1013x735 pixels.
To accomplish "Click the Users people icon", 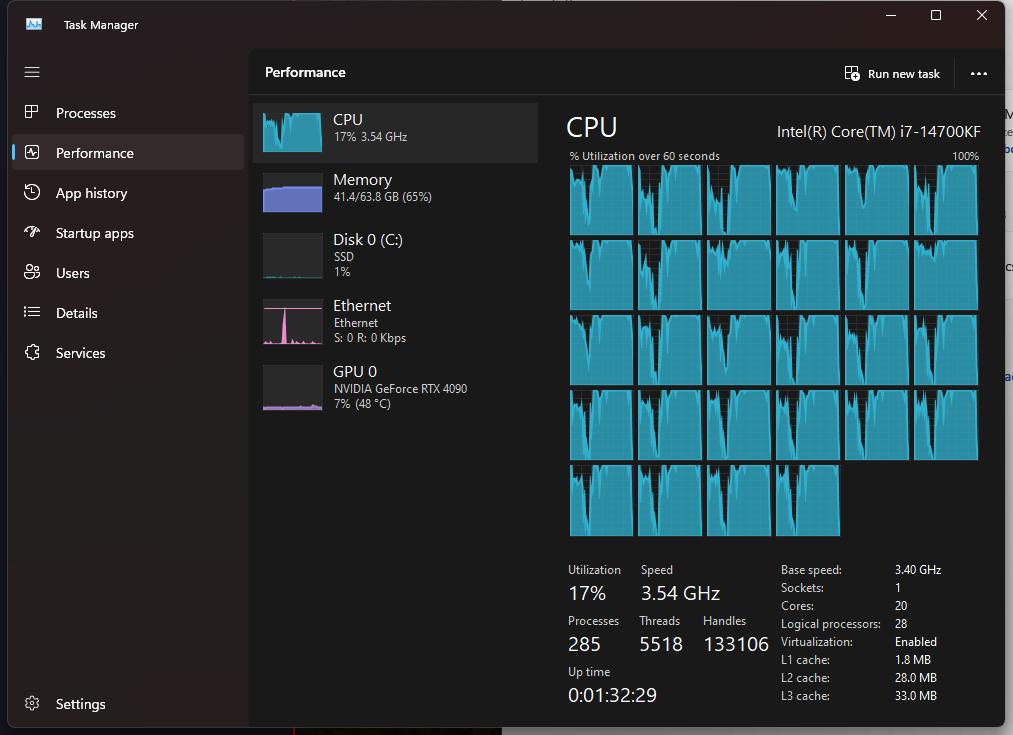I will tap(32, 272).
